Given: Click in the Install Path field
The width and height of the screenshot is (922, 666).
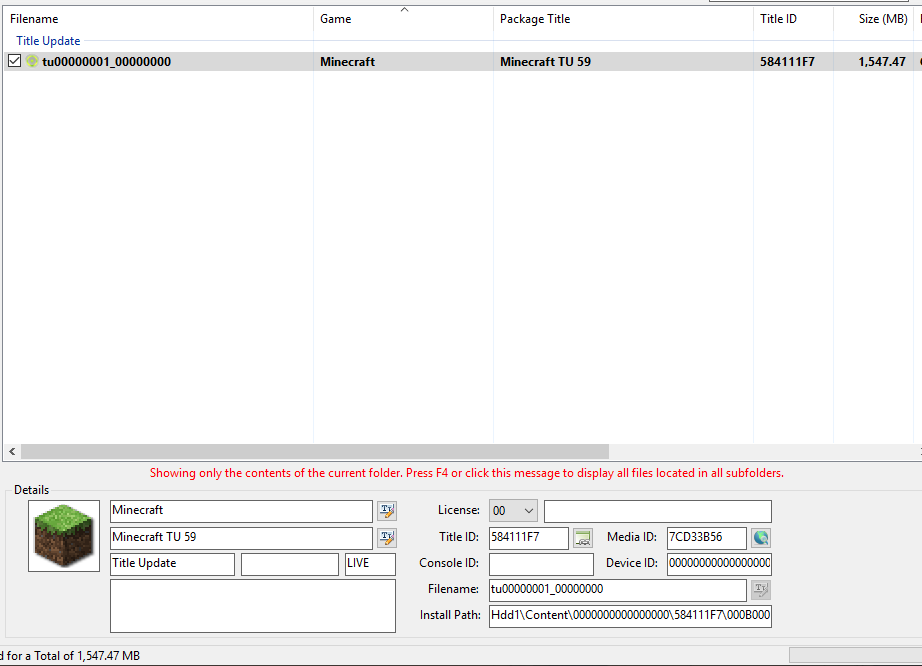Looking at the screenshot, I should pos(630,616).
